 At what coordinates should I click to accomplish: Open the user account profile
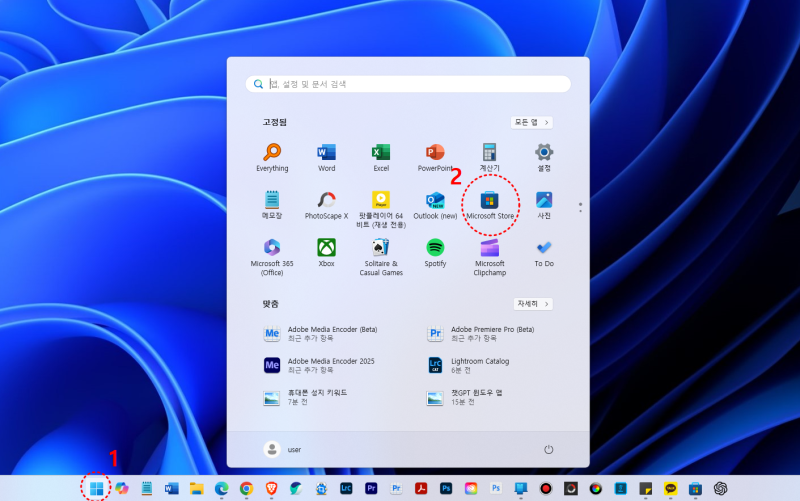click(x=282, y=449)
